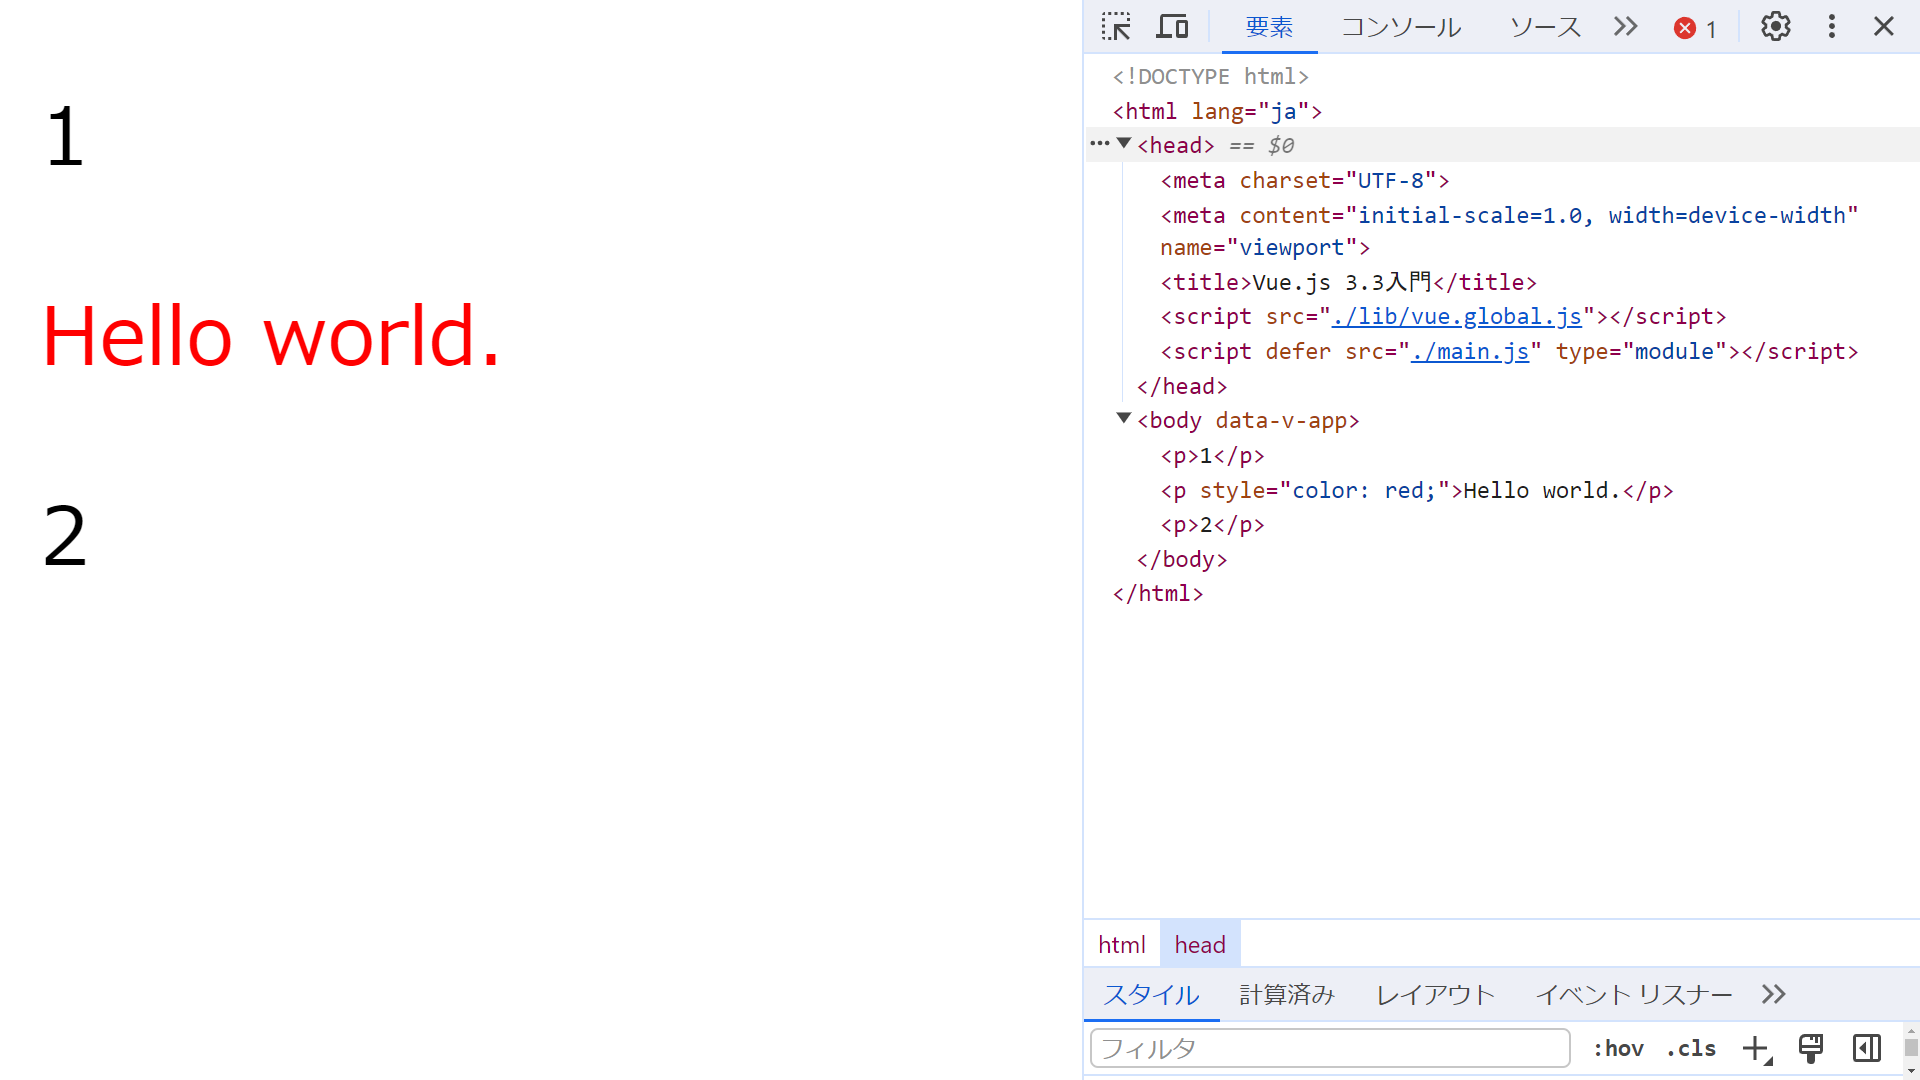Open the paintbrush rendering emulation icon

1811,1048
